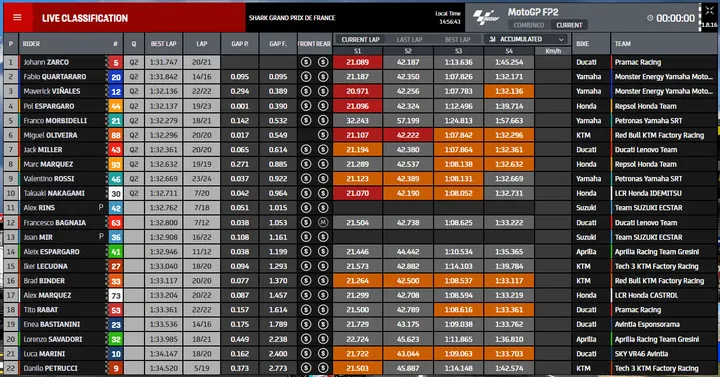Screen dimensions: 720x377
Task: Click Nakagami's number 30 badge
Action: pyautogui.click(x=116, y=193)
